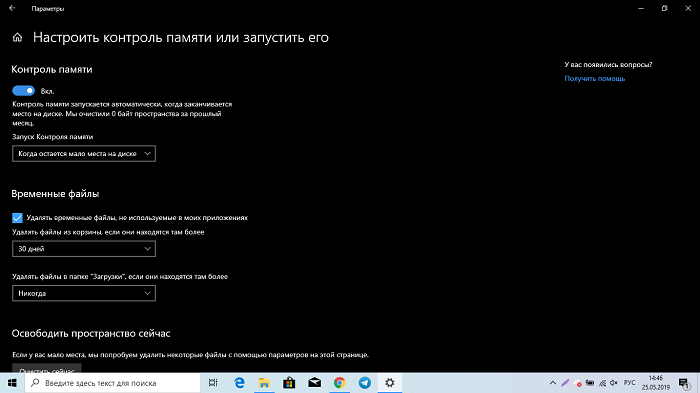Open the Action Center notifications icon
This screenshot has height=393, width=700.
tap(684, 383)
